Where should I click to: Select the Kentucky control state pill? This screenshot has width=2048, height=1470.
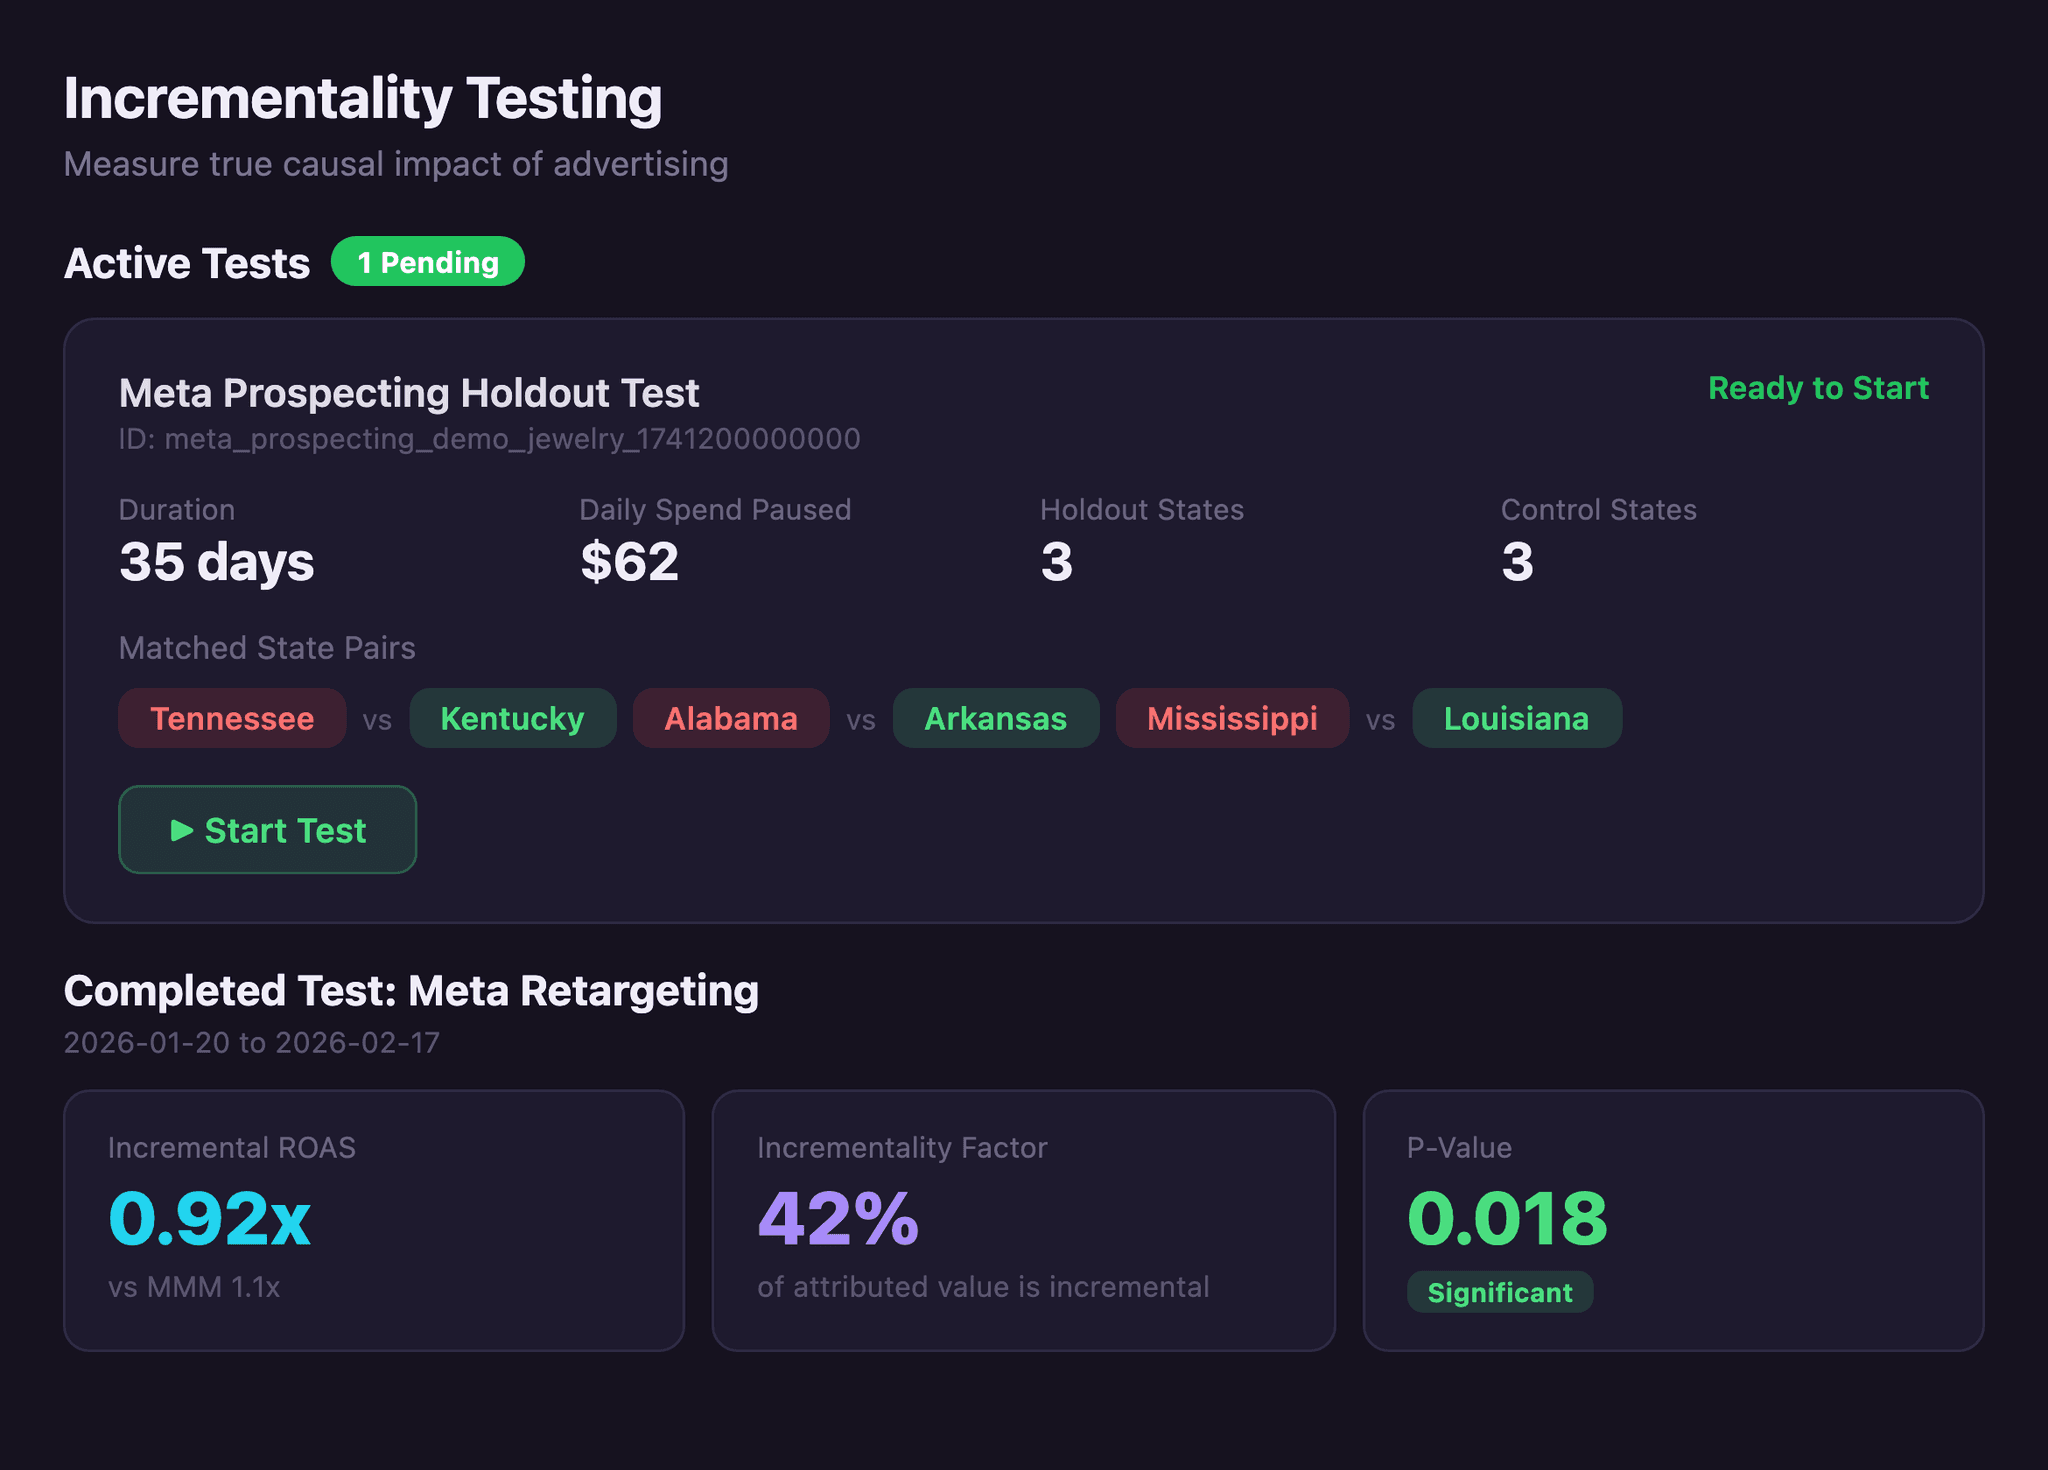513,718
